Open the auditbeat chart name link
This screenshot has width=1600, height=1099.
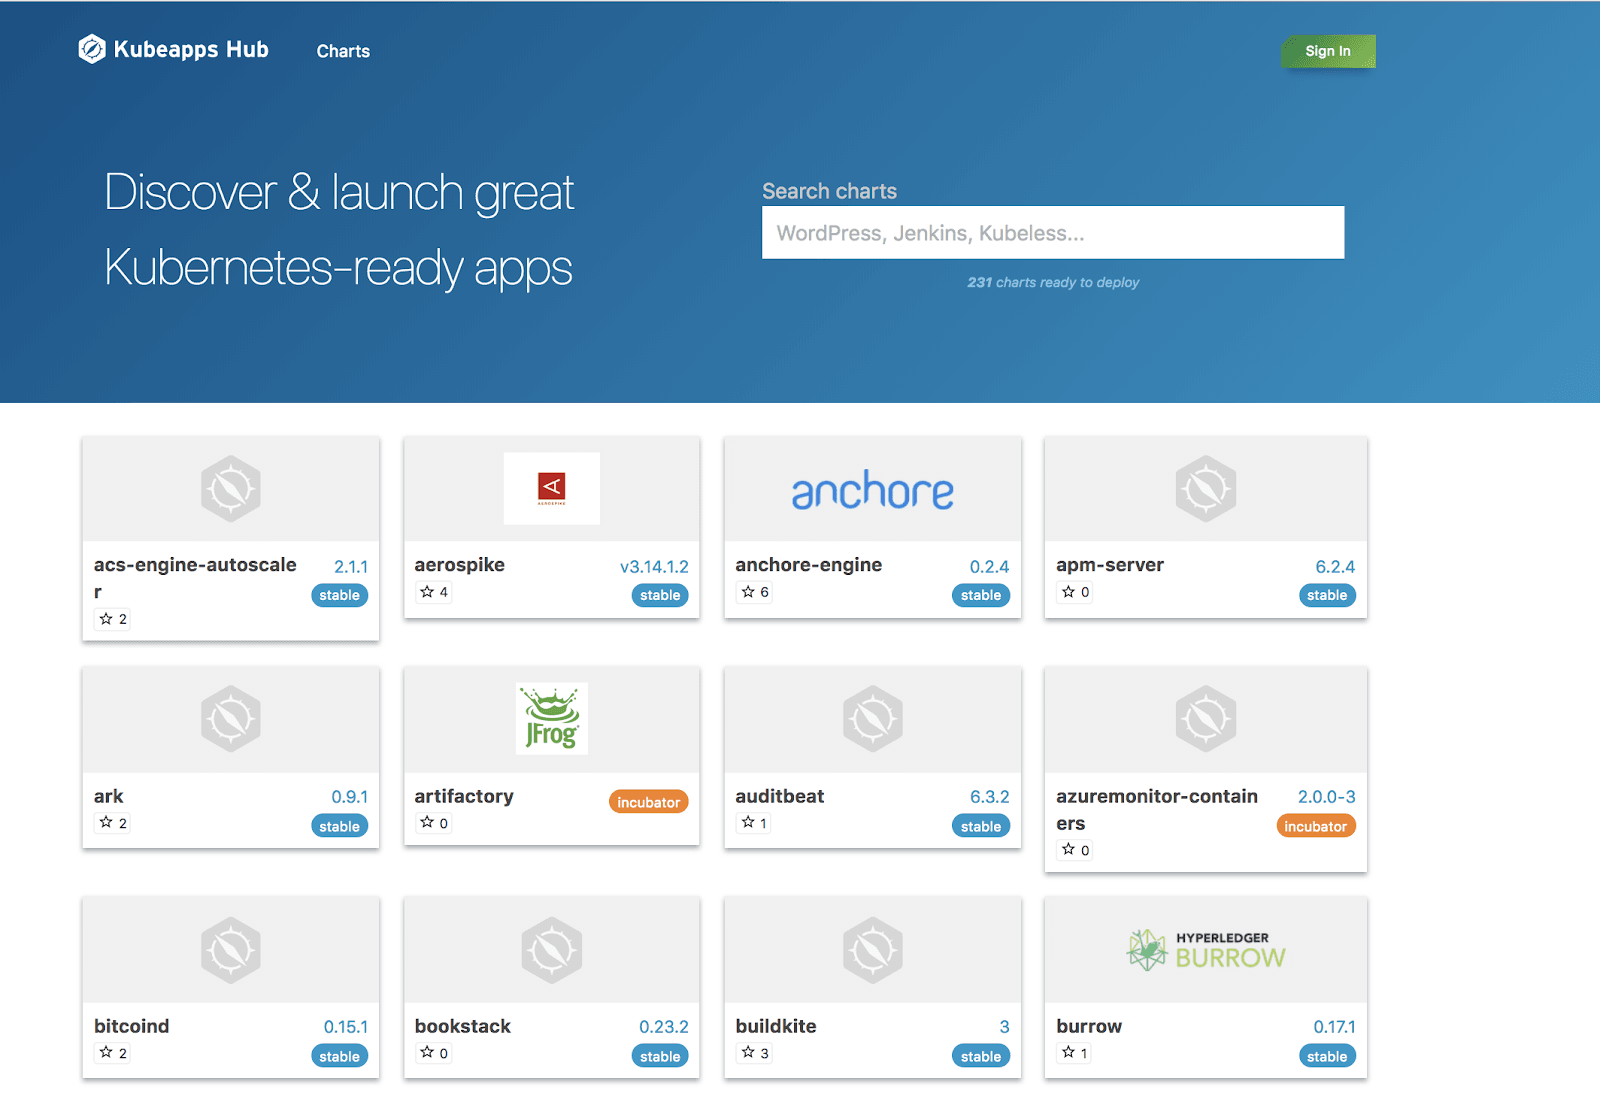tap(779, 796)
